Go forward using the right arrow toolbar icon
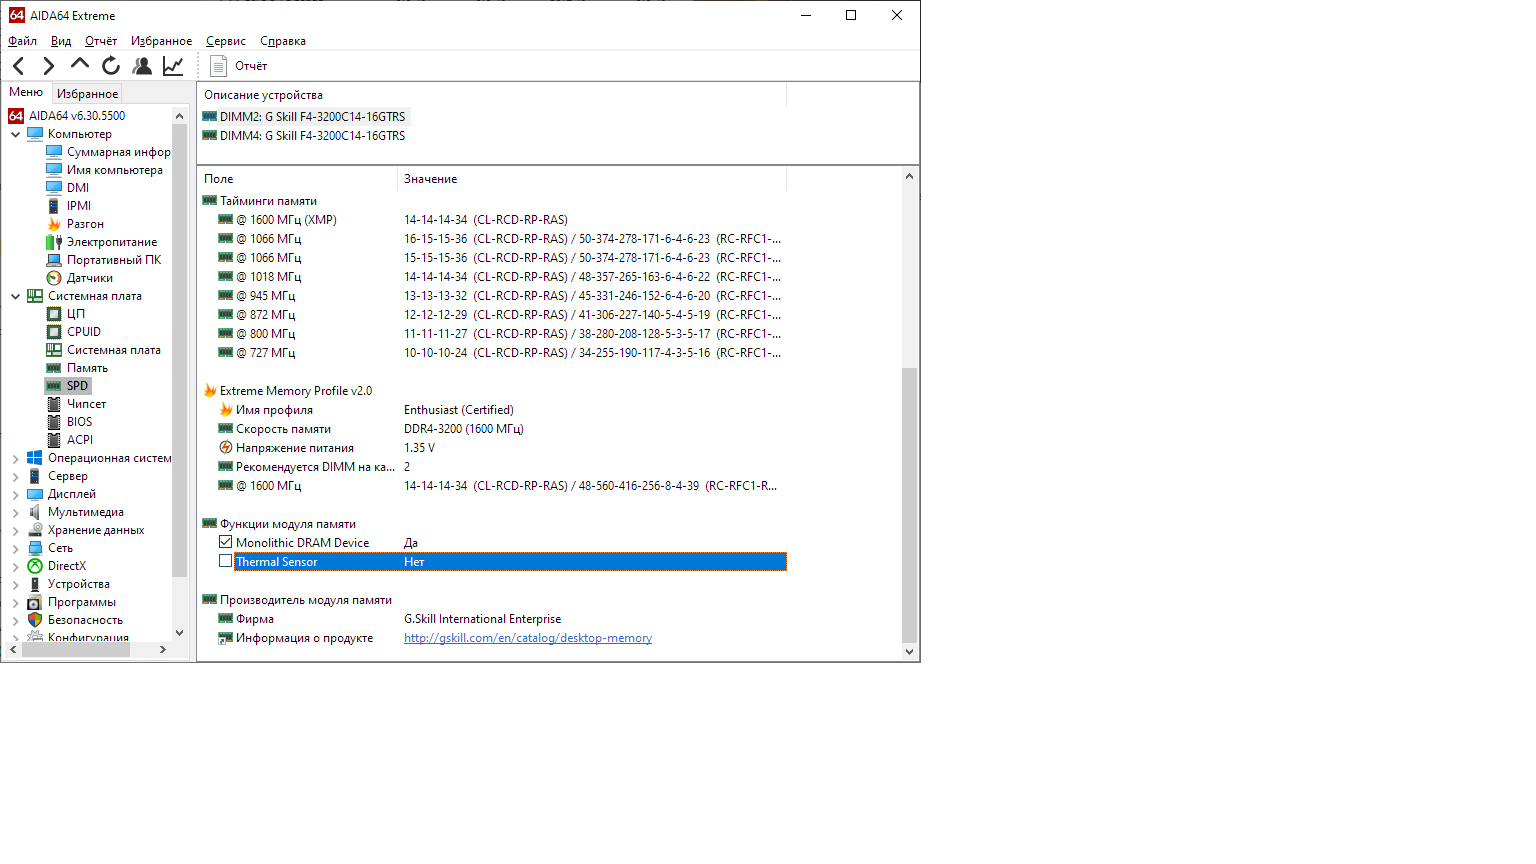 pos(49,66)
